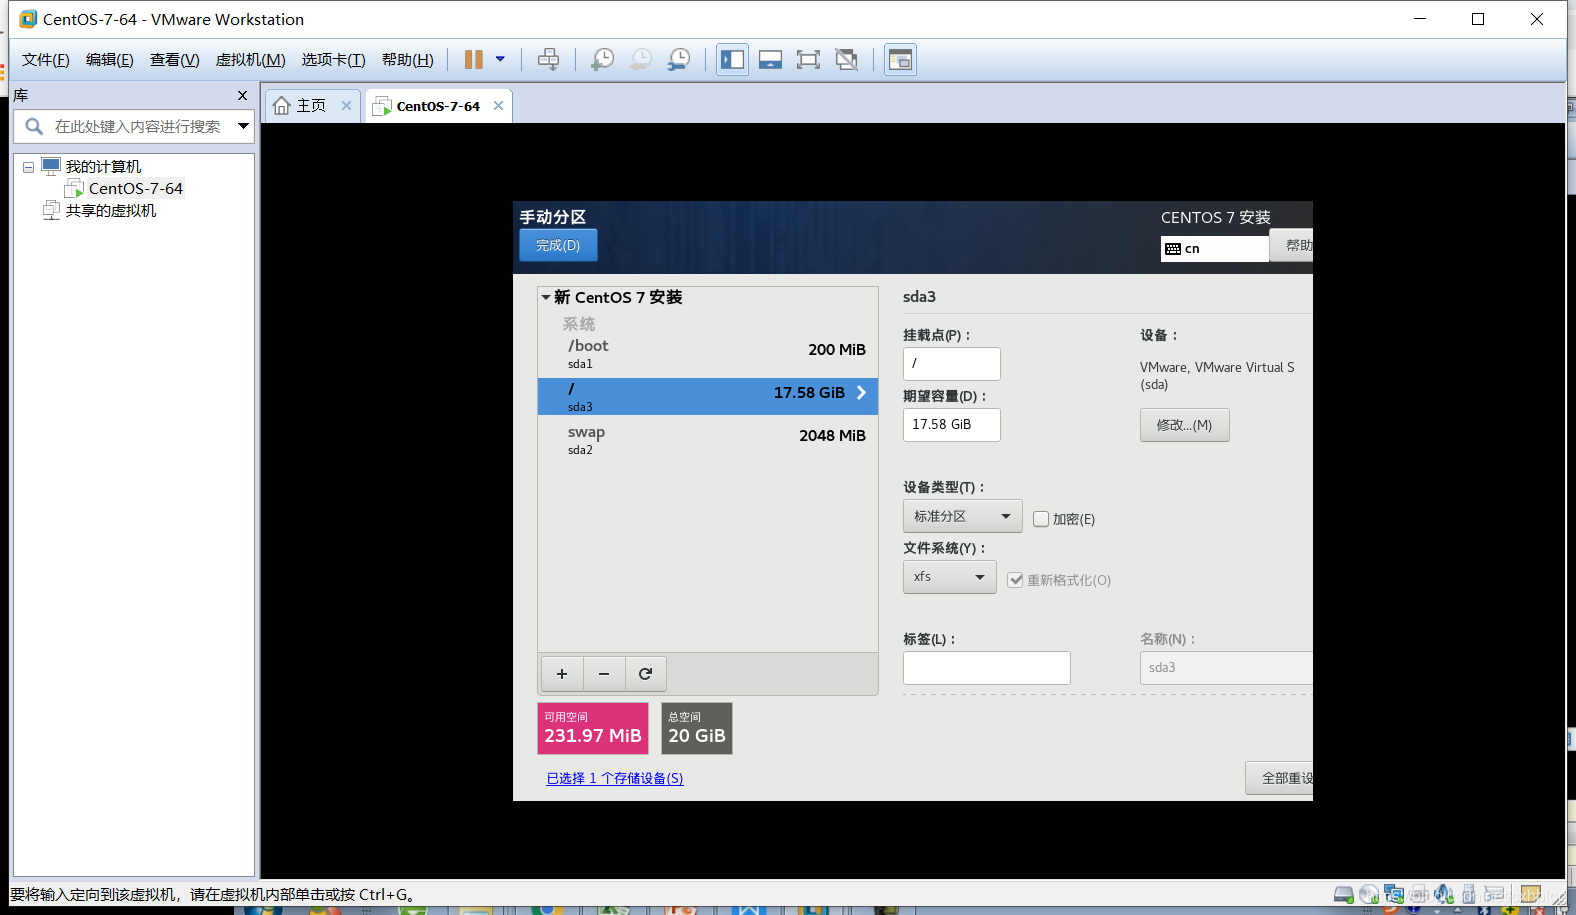
Task: Toggle the thumbnail bar view
Action: pos(770,59)
